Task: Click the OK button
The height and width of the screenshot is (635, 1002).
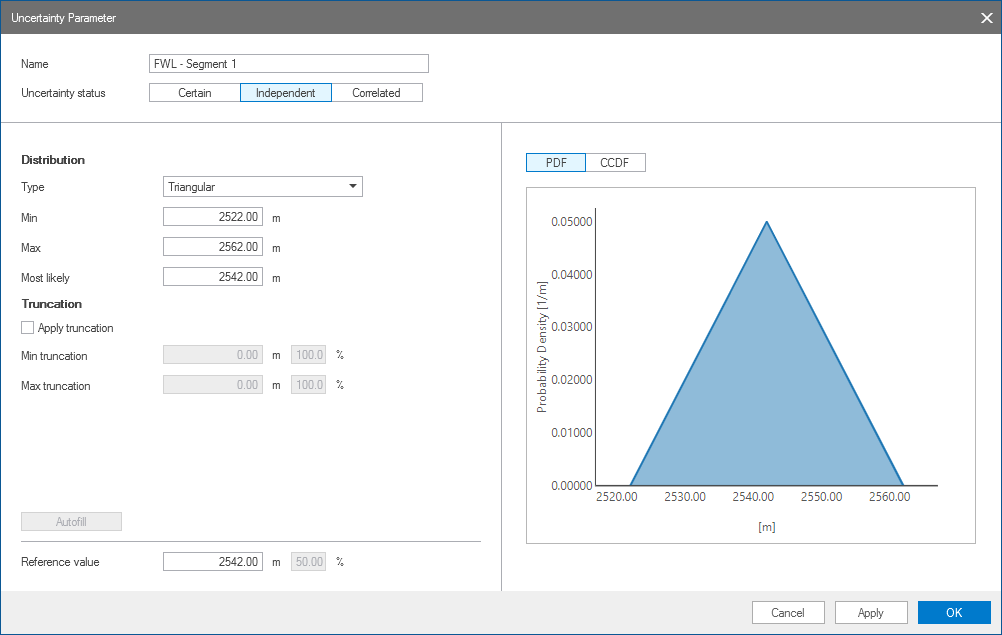Action: [953, 613]
